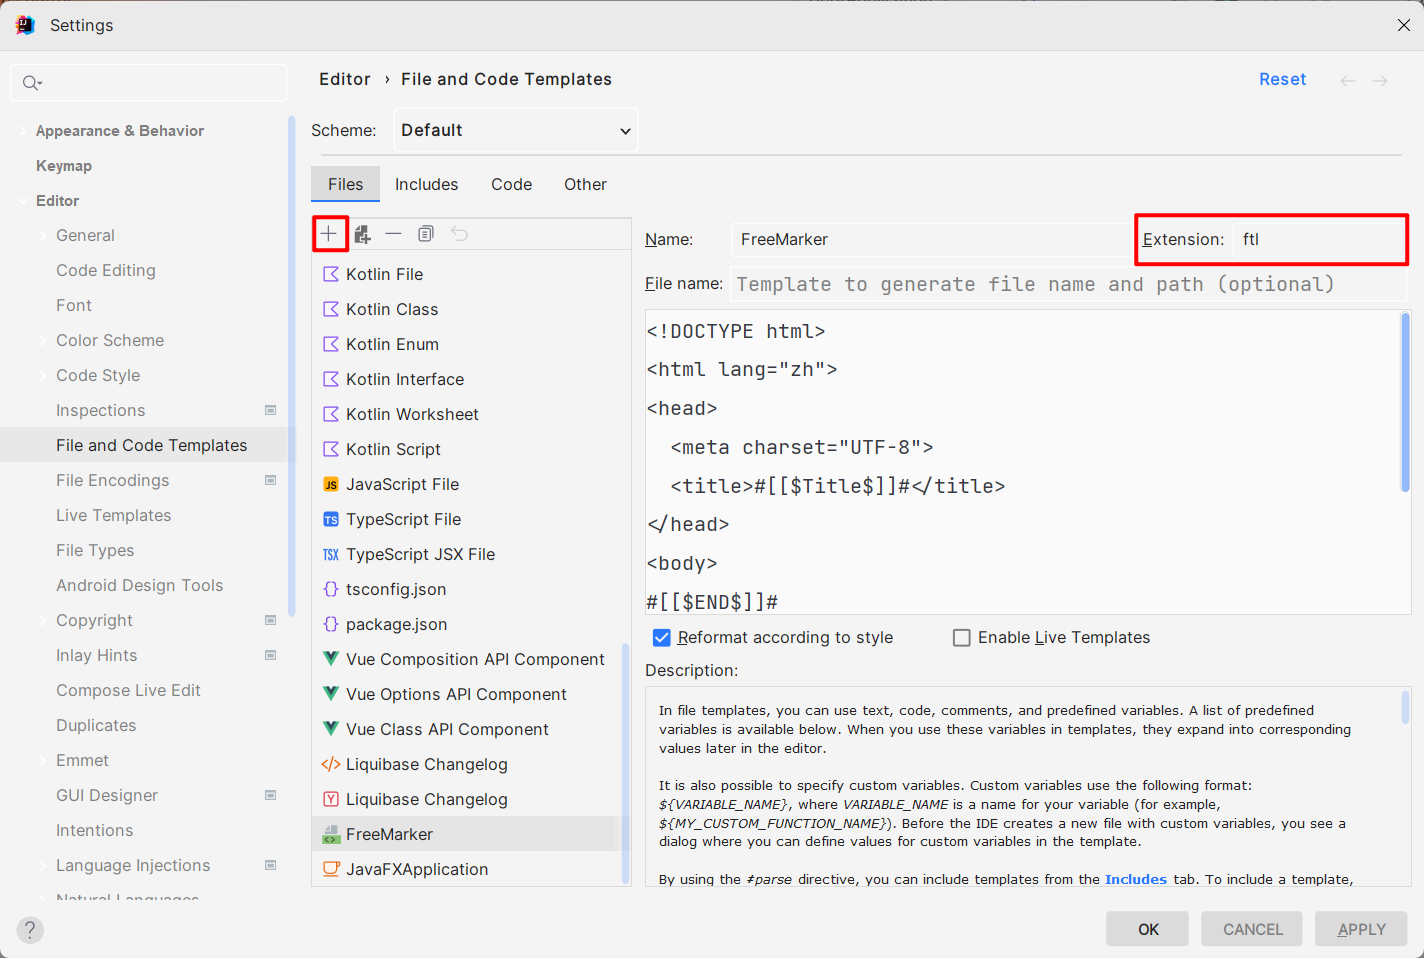Click the template list scrollbar
The height and width of the screenshot is (958, 1424).
(x=626, y=764)
